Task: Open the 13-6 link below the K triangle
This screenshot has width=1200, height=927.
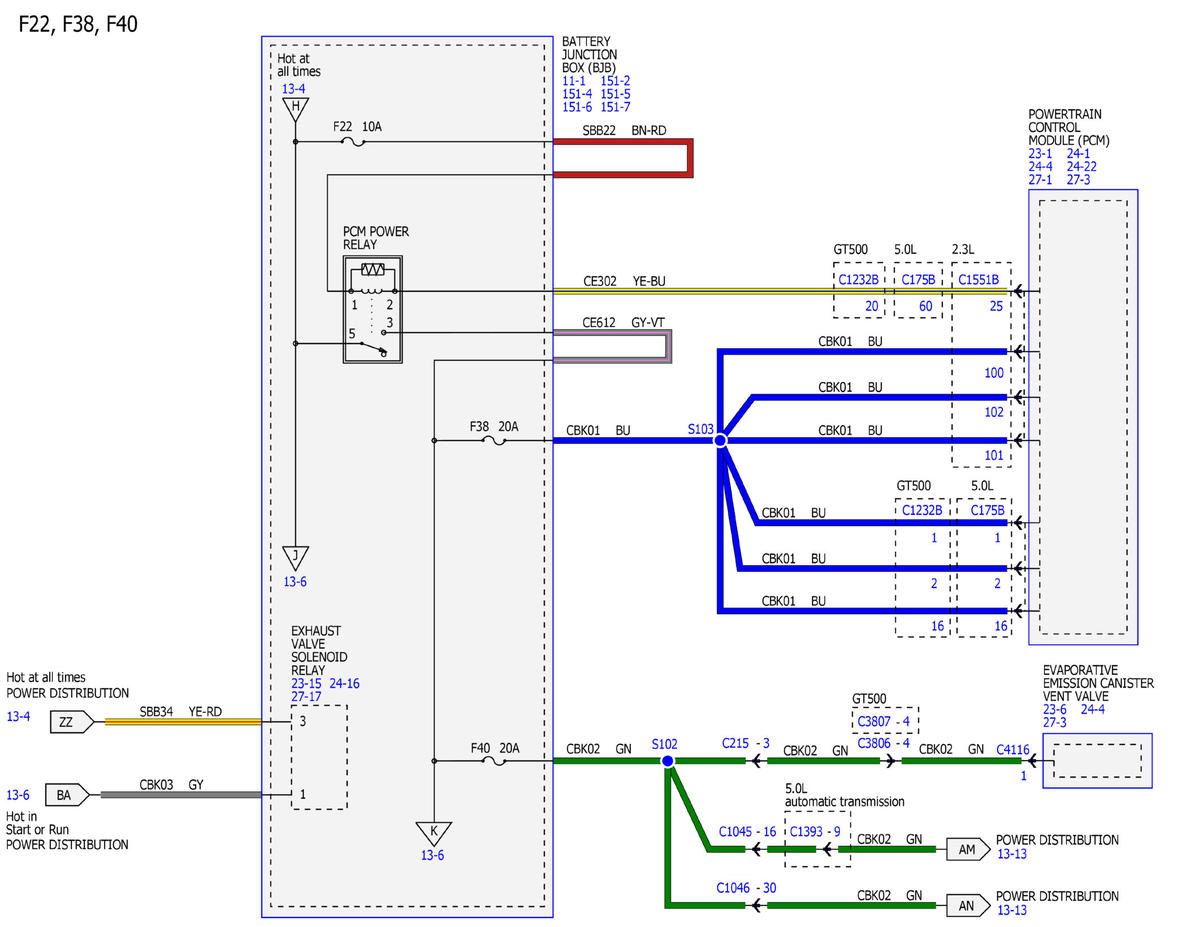Action: click(432, 855)
